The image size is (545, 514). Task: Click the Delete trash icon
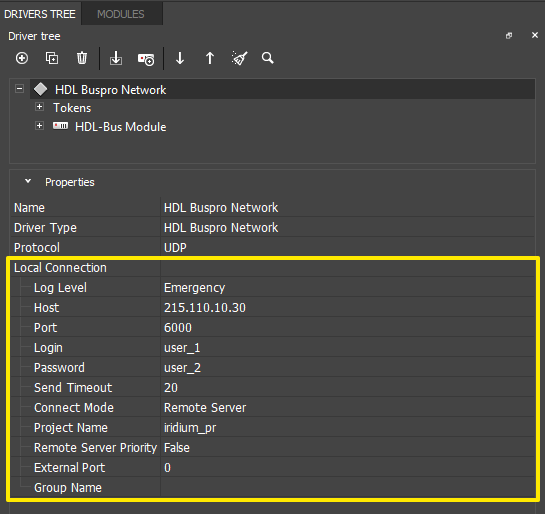[x=82, y=58]
